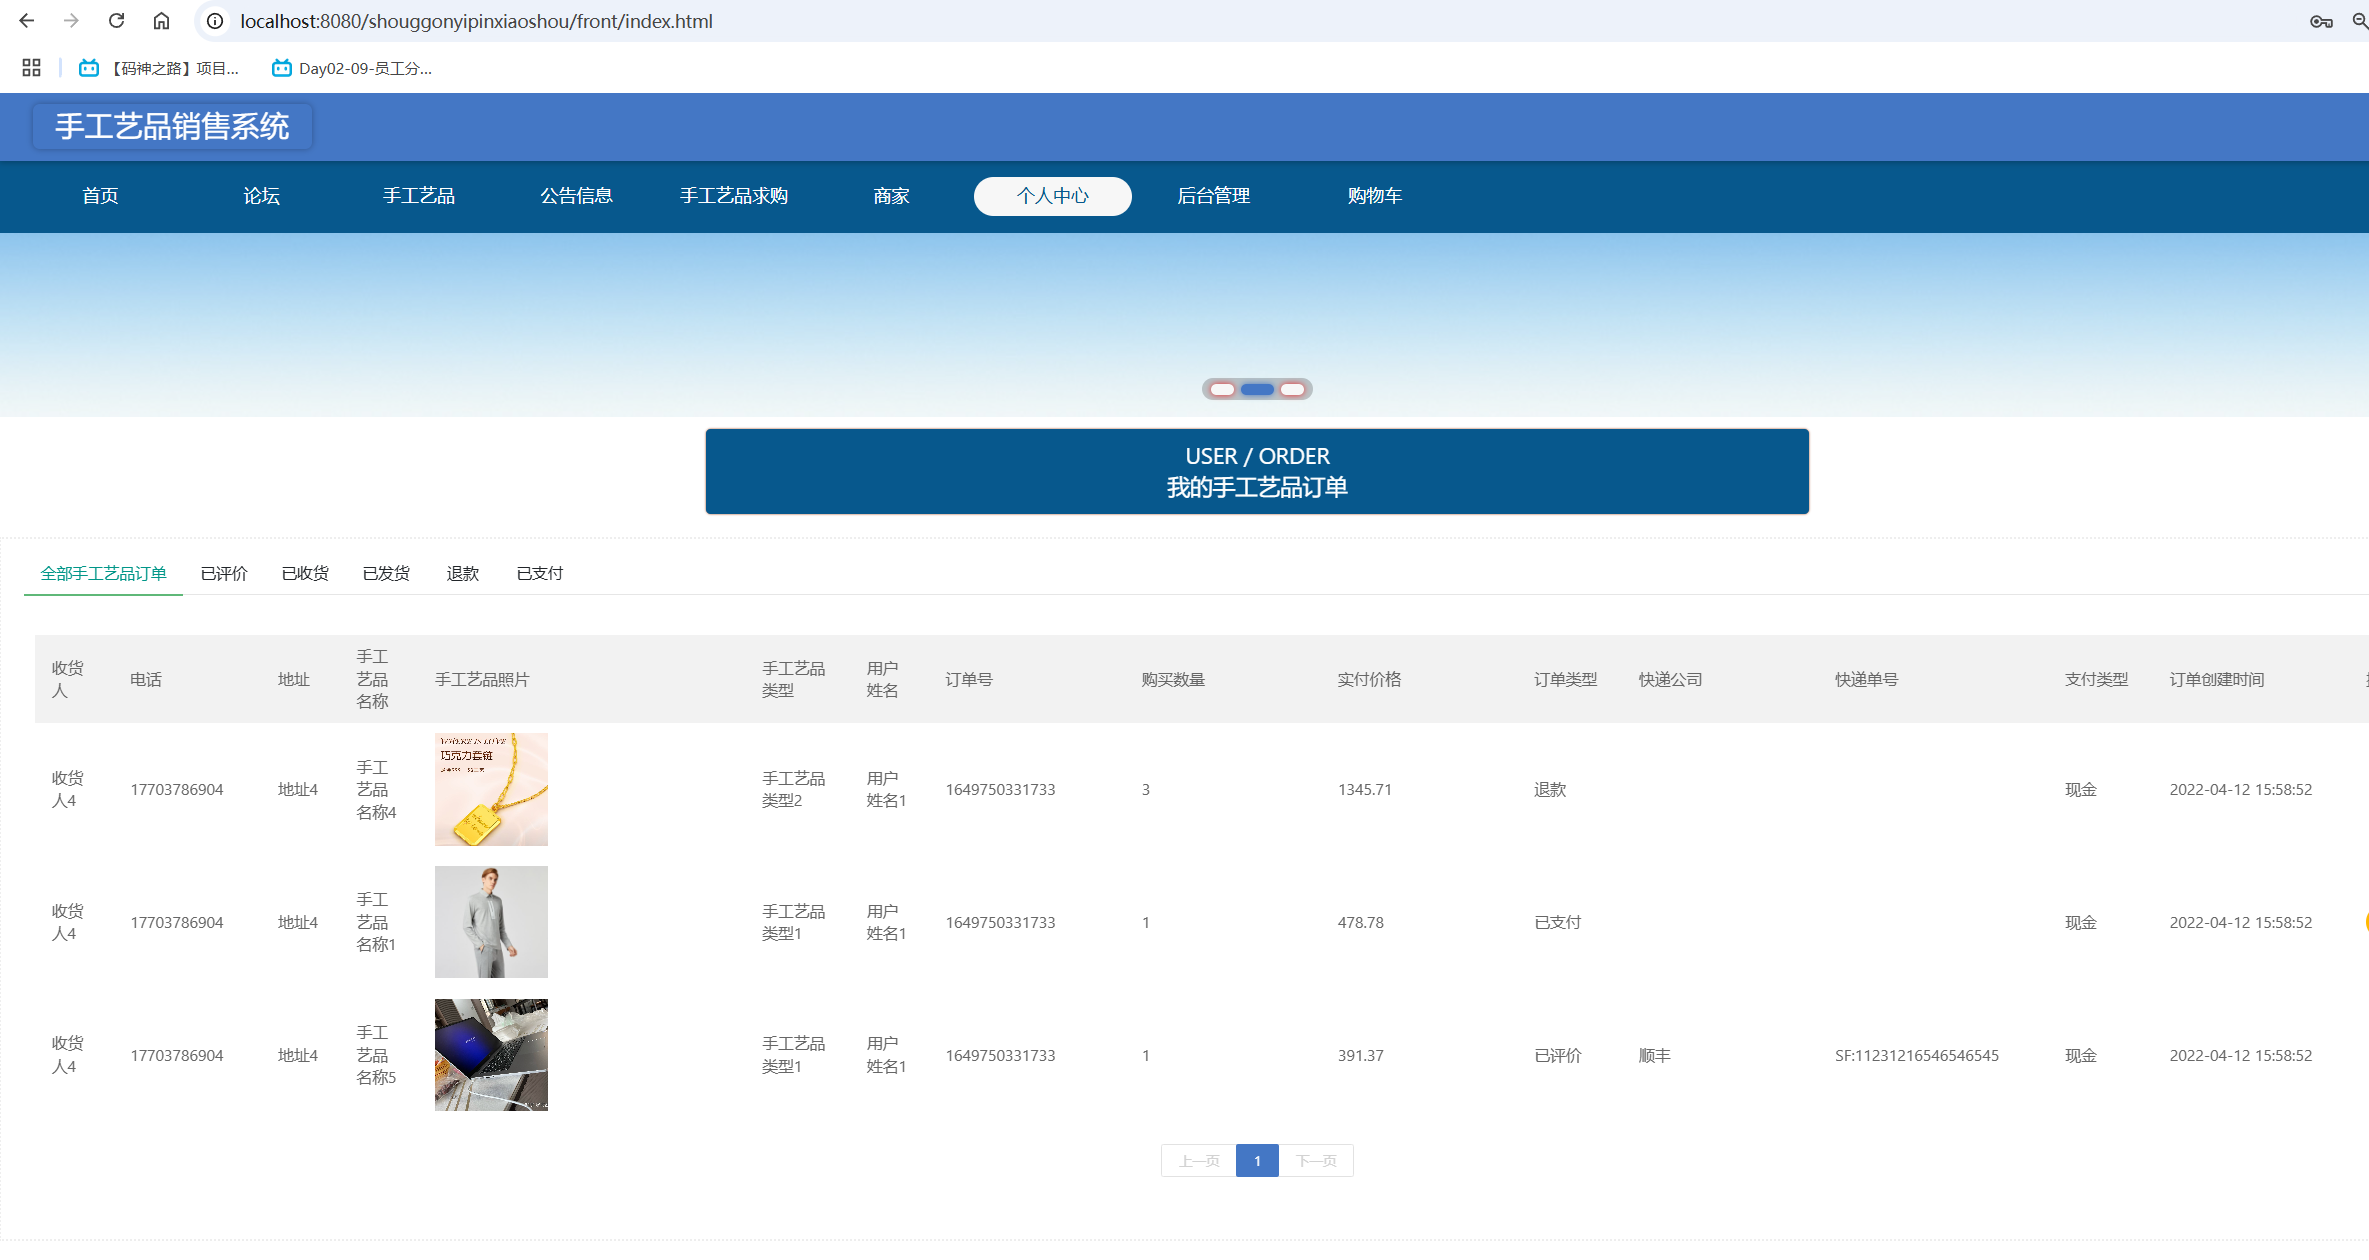Open the apps grid icon in bookmarks bar
Screen dimensions: 2369x1260
click(x=31, y=67)
